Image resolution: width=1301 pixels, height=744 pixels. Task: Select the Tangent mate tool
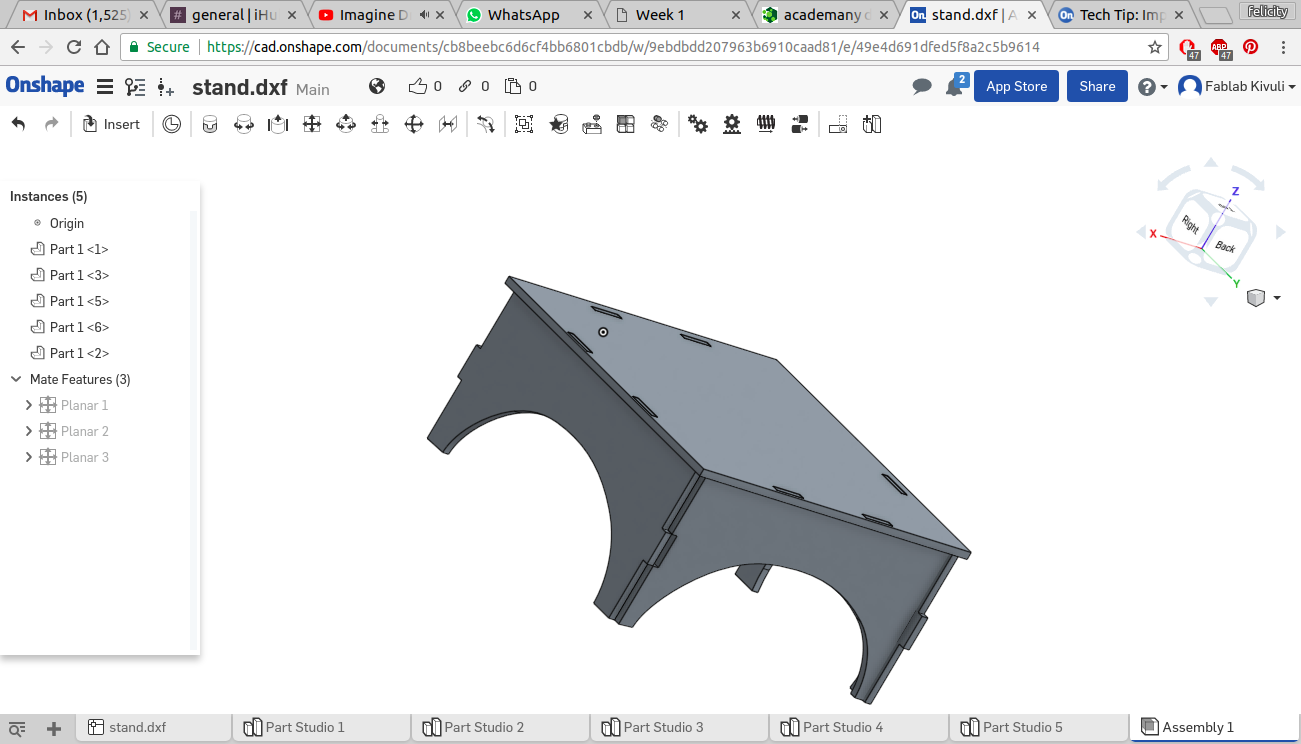[x=485, y=124]
